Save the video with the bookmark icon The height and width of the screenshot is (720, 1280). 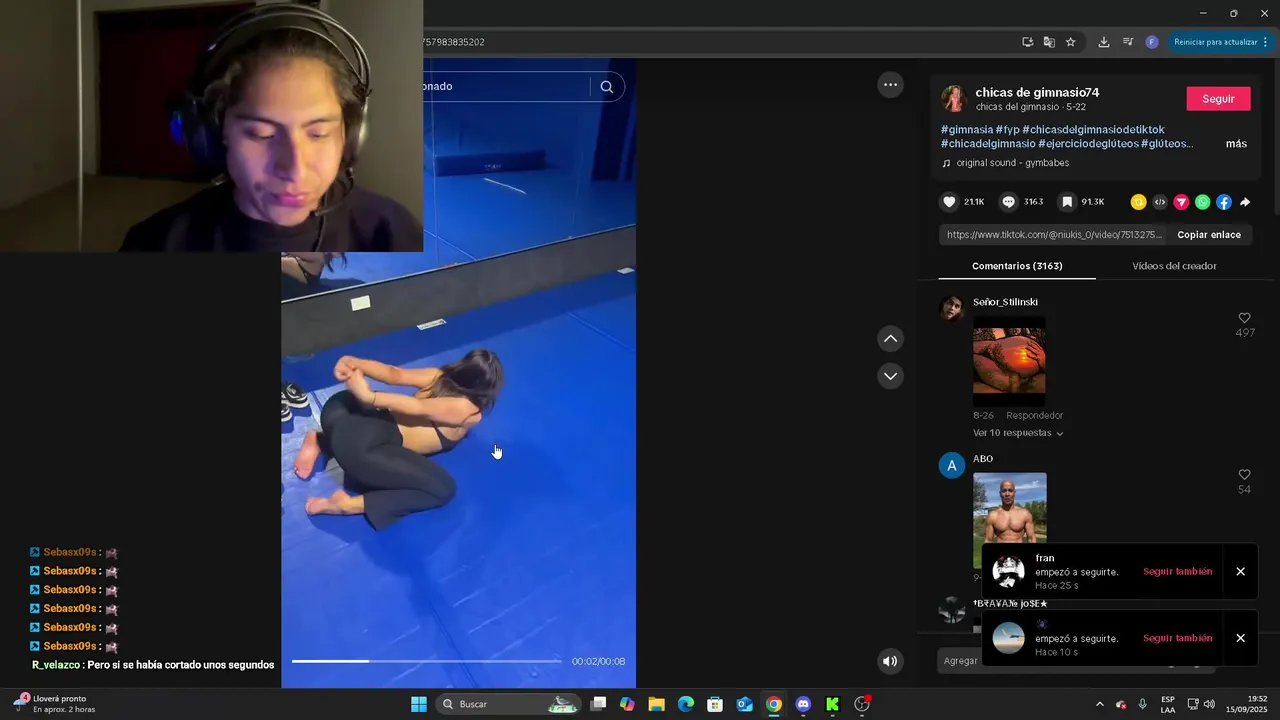click(x=1067, y=202)
